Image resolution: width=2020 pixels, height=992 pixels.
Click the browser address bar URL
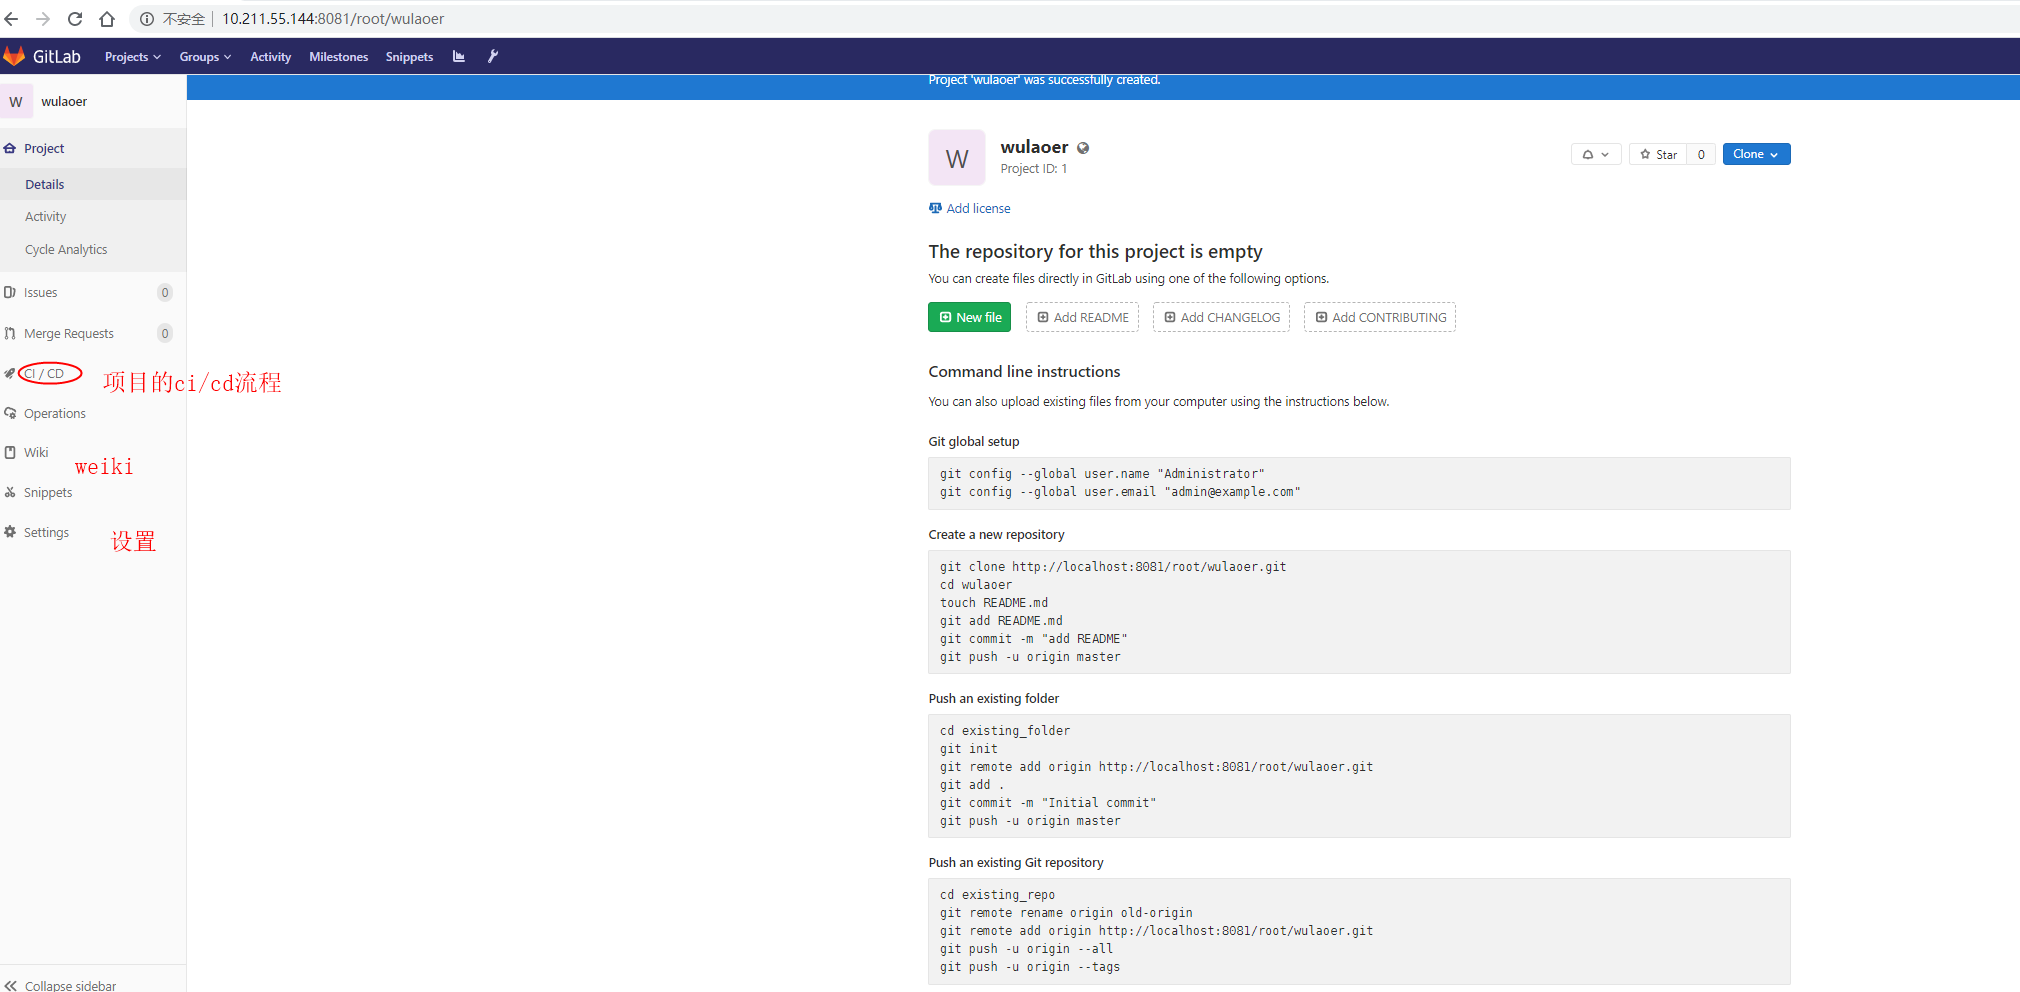coord(333,19)
